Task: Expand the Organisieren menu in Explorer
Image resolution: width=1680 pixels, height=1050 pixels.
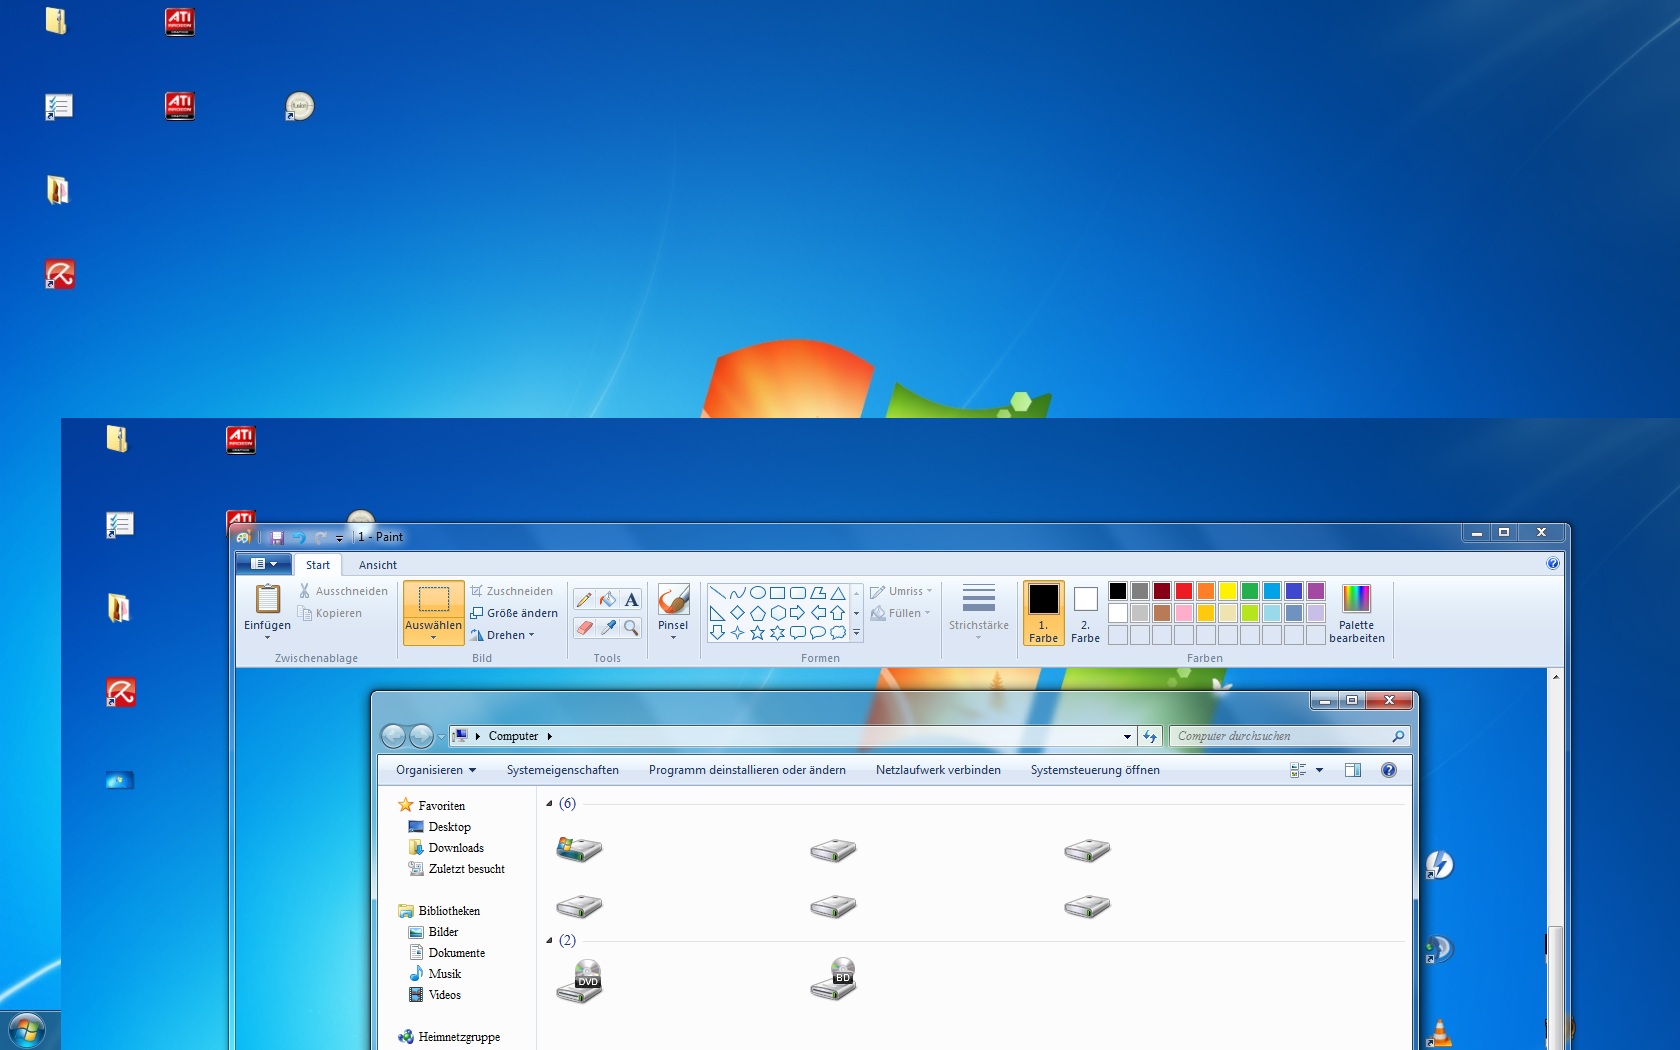Action: (436, 770)
